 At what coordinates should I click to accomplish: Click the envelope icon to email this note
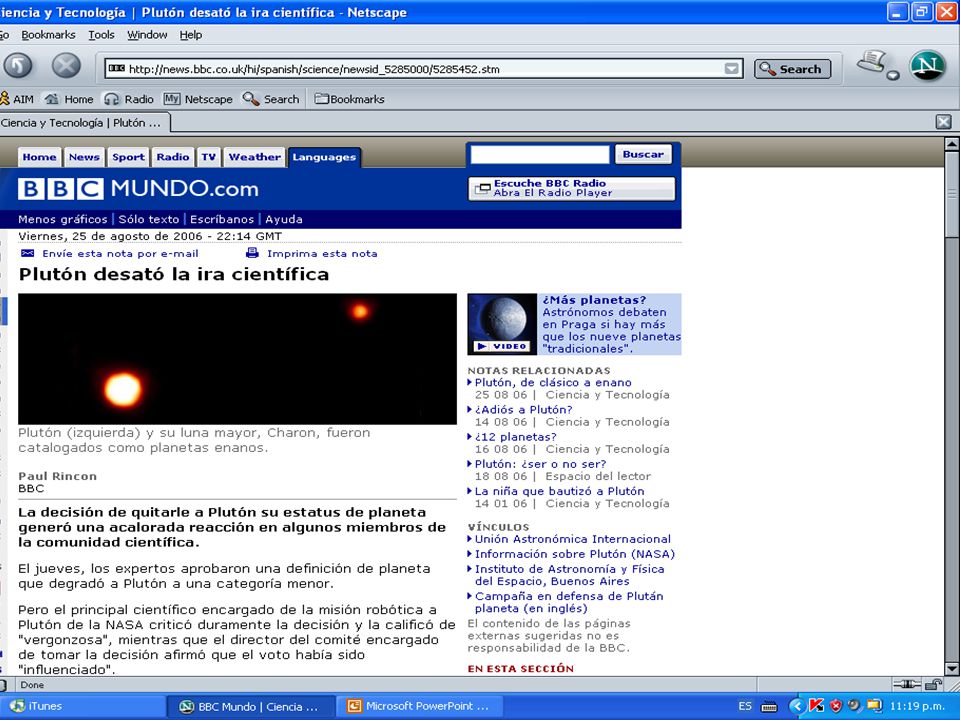(28, 253)
